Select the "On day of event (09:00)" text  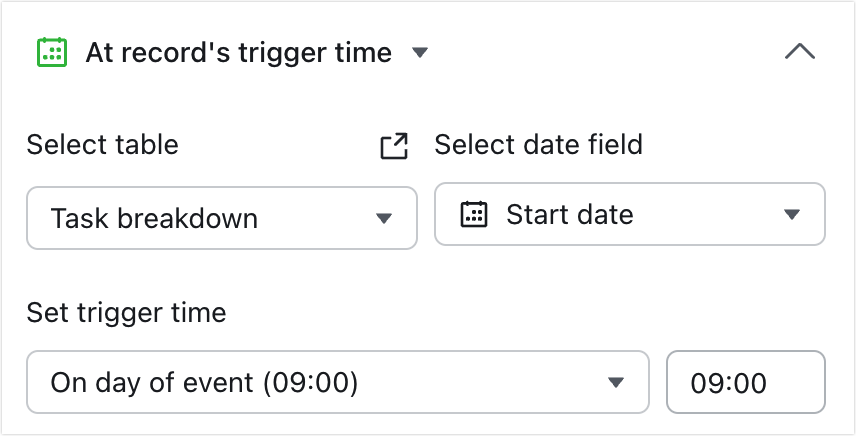pyautogui.click(x=204, y=383)
